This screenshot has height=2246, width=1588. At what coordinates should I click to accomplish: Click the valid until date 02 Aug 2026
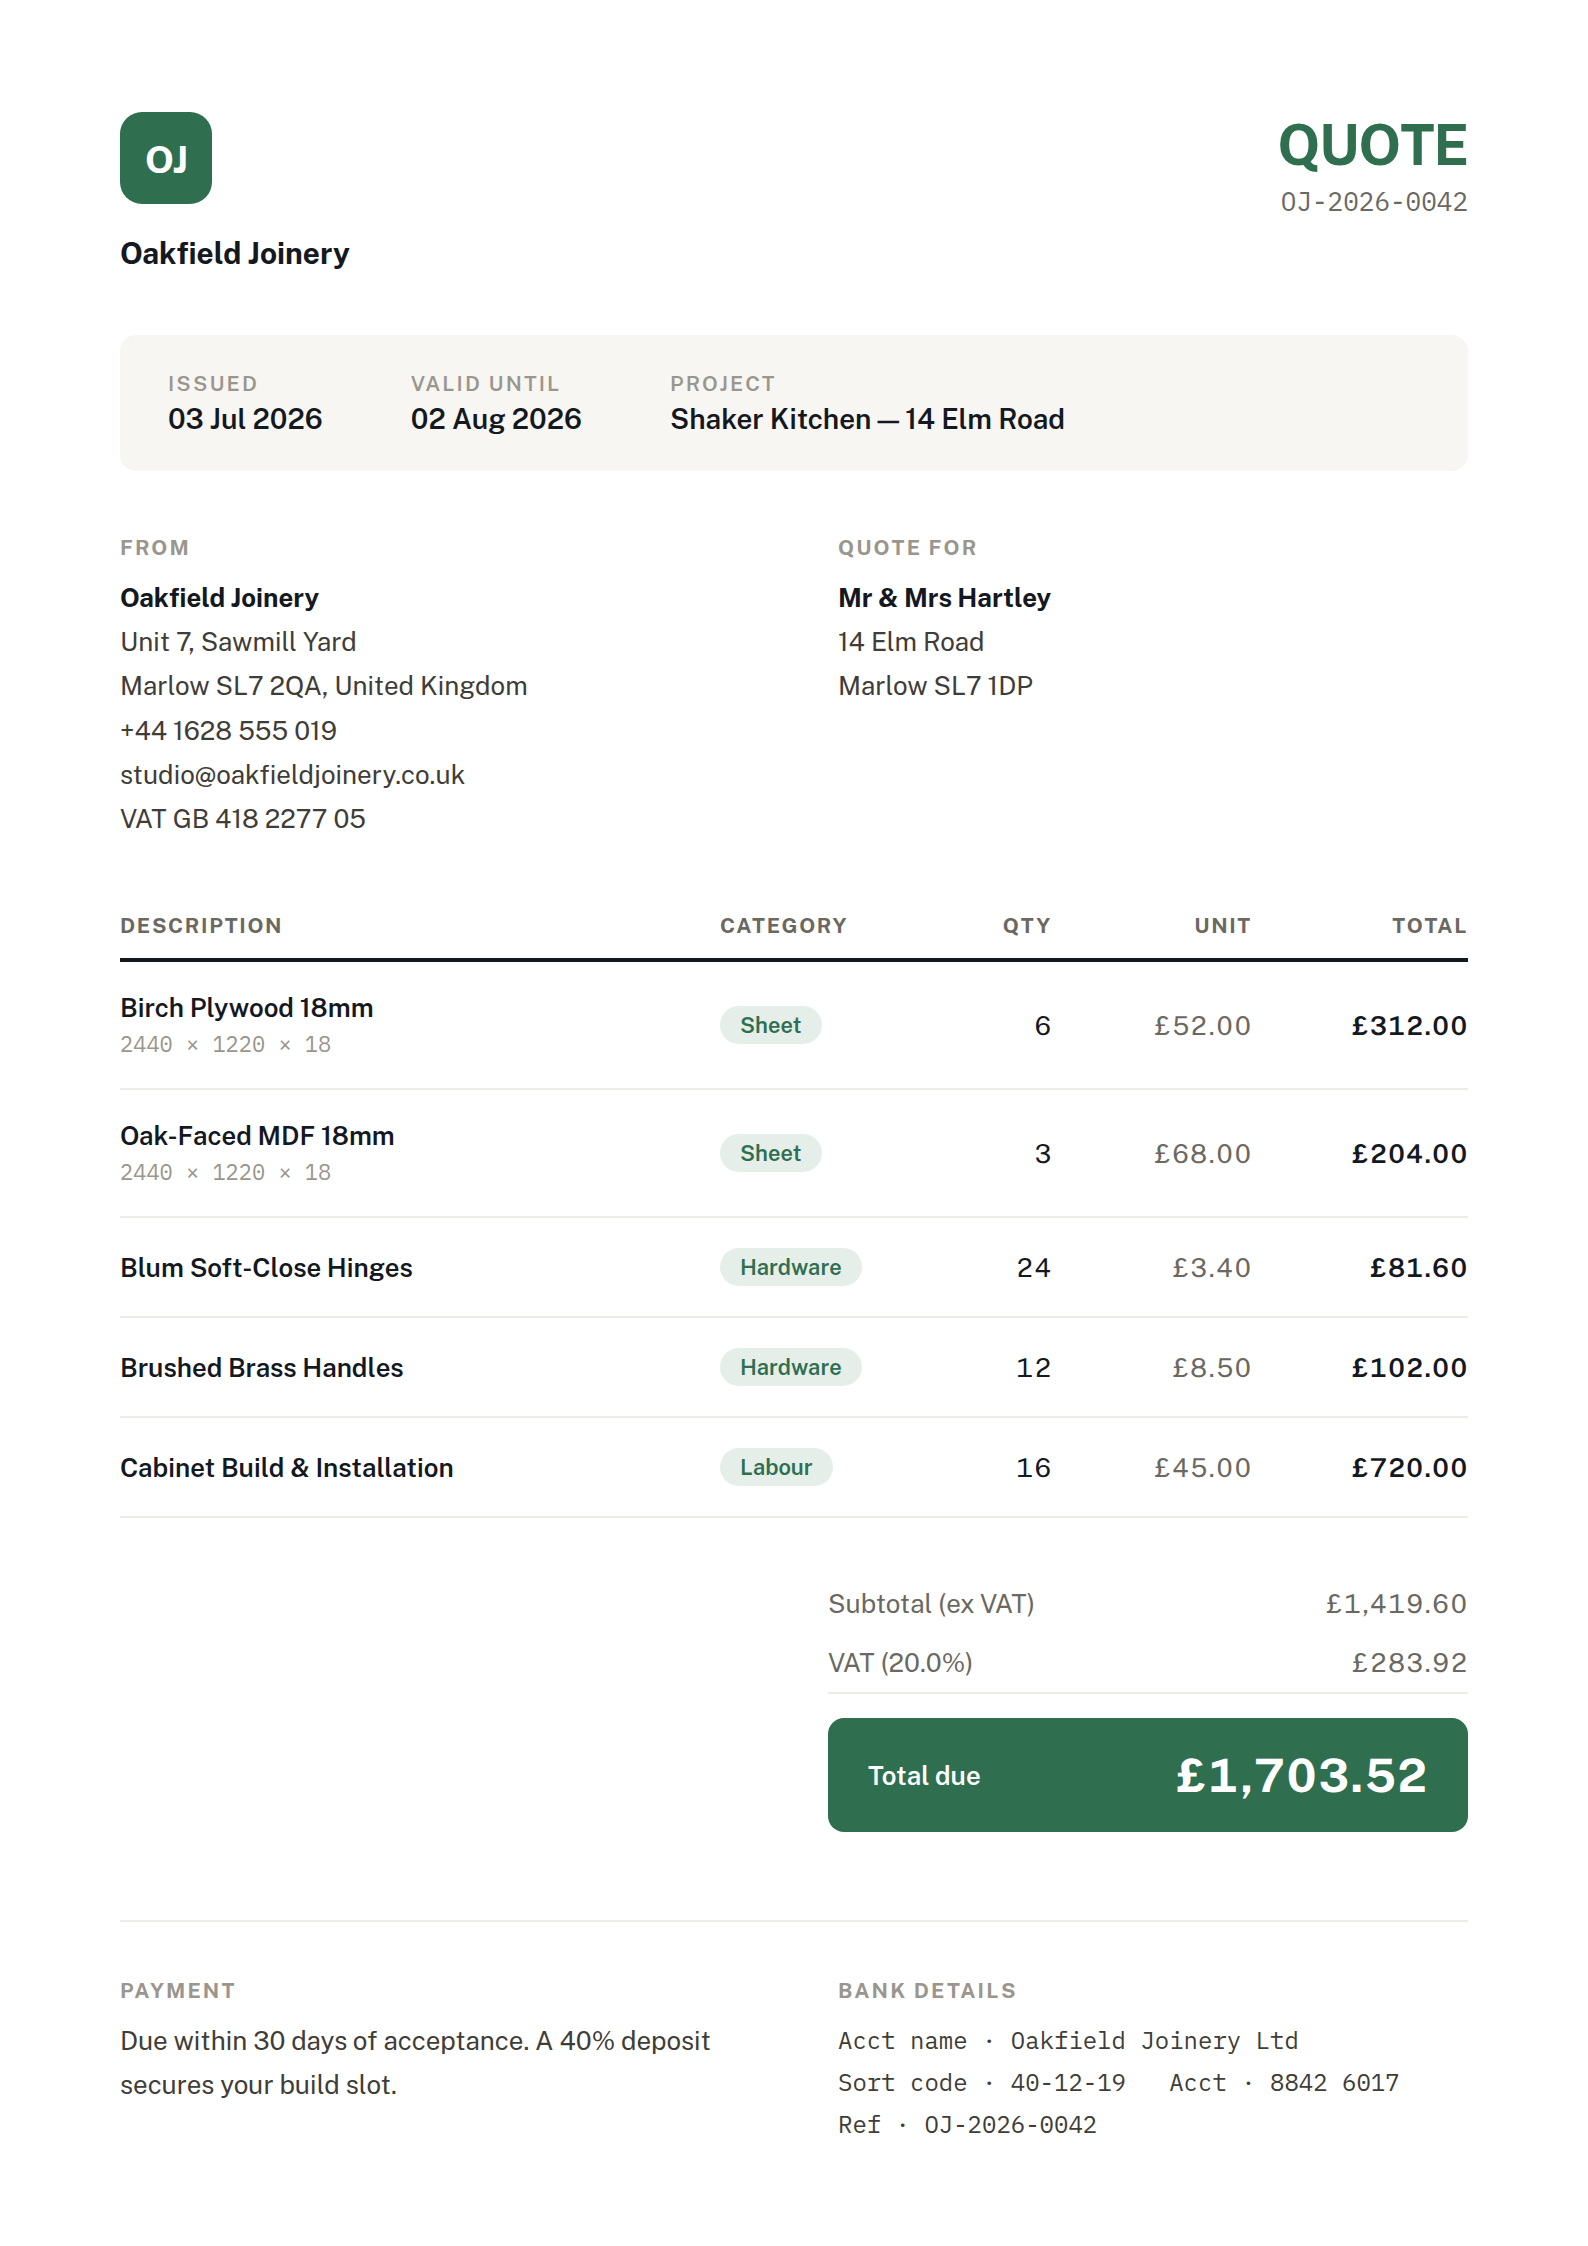tap(496, 419)
